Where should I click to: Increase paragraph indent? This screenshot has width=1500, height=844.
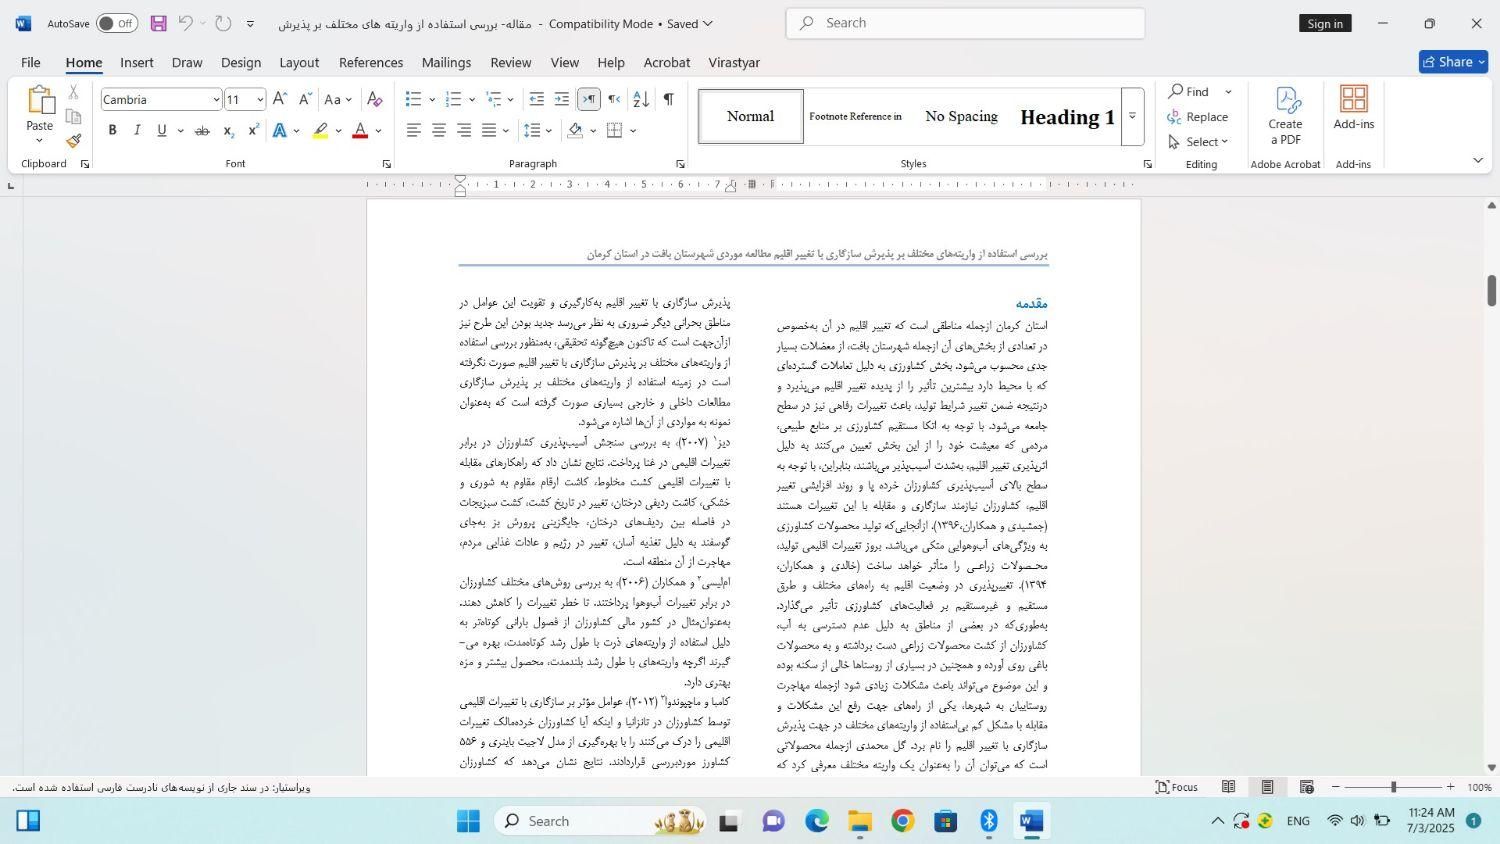pos(562,99)
